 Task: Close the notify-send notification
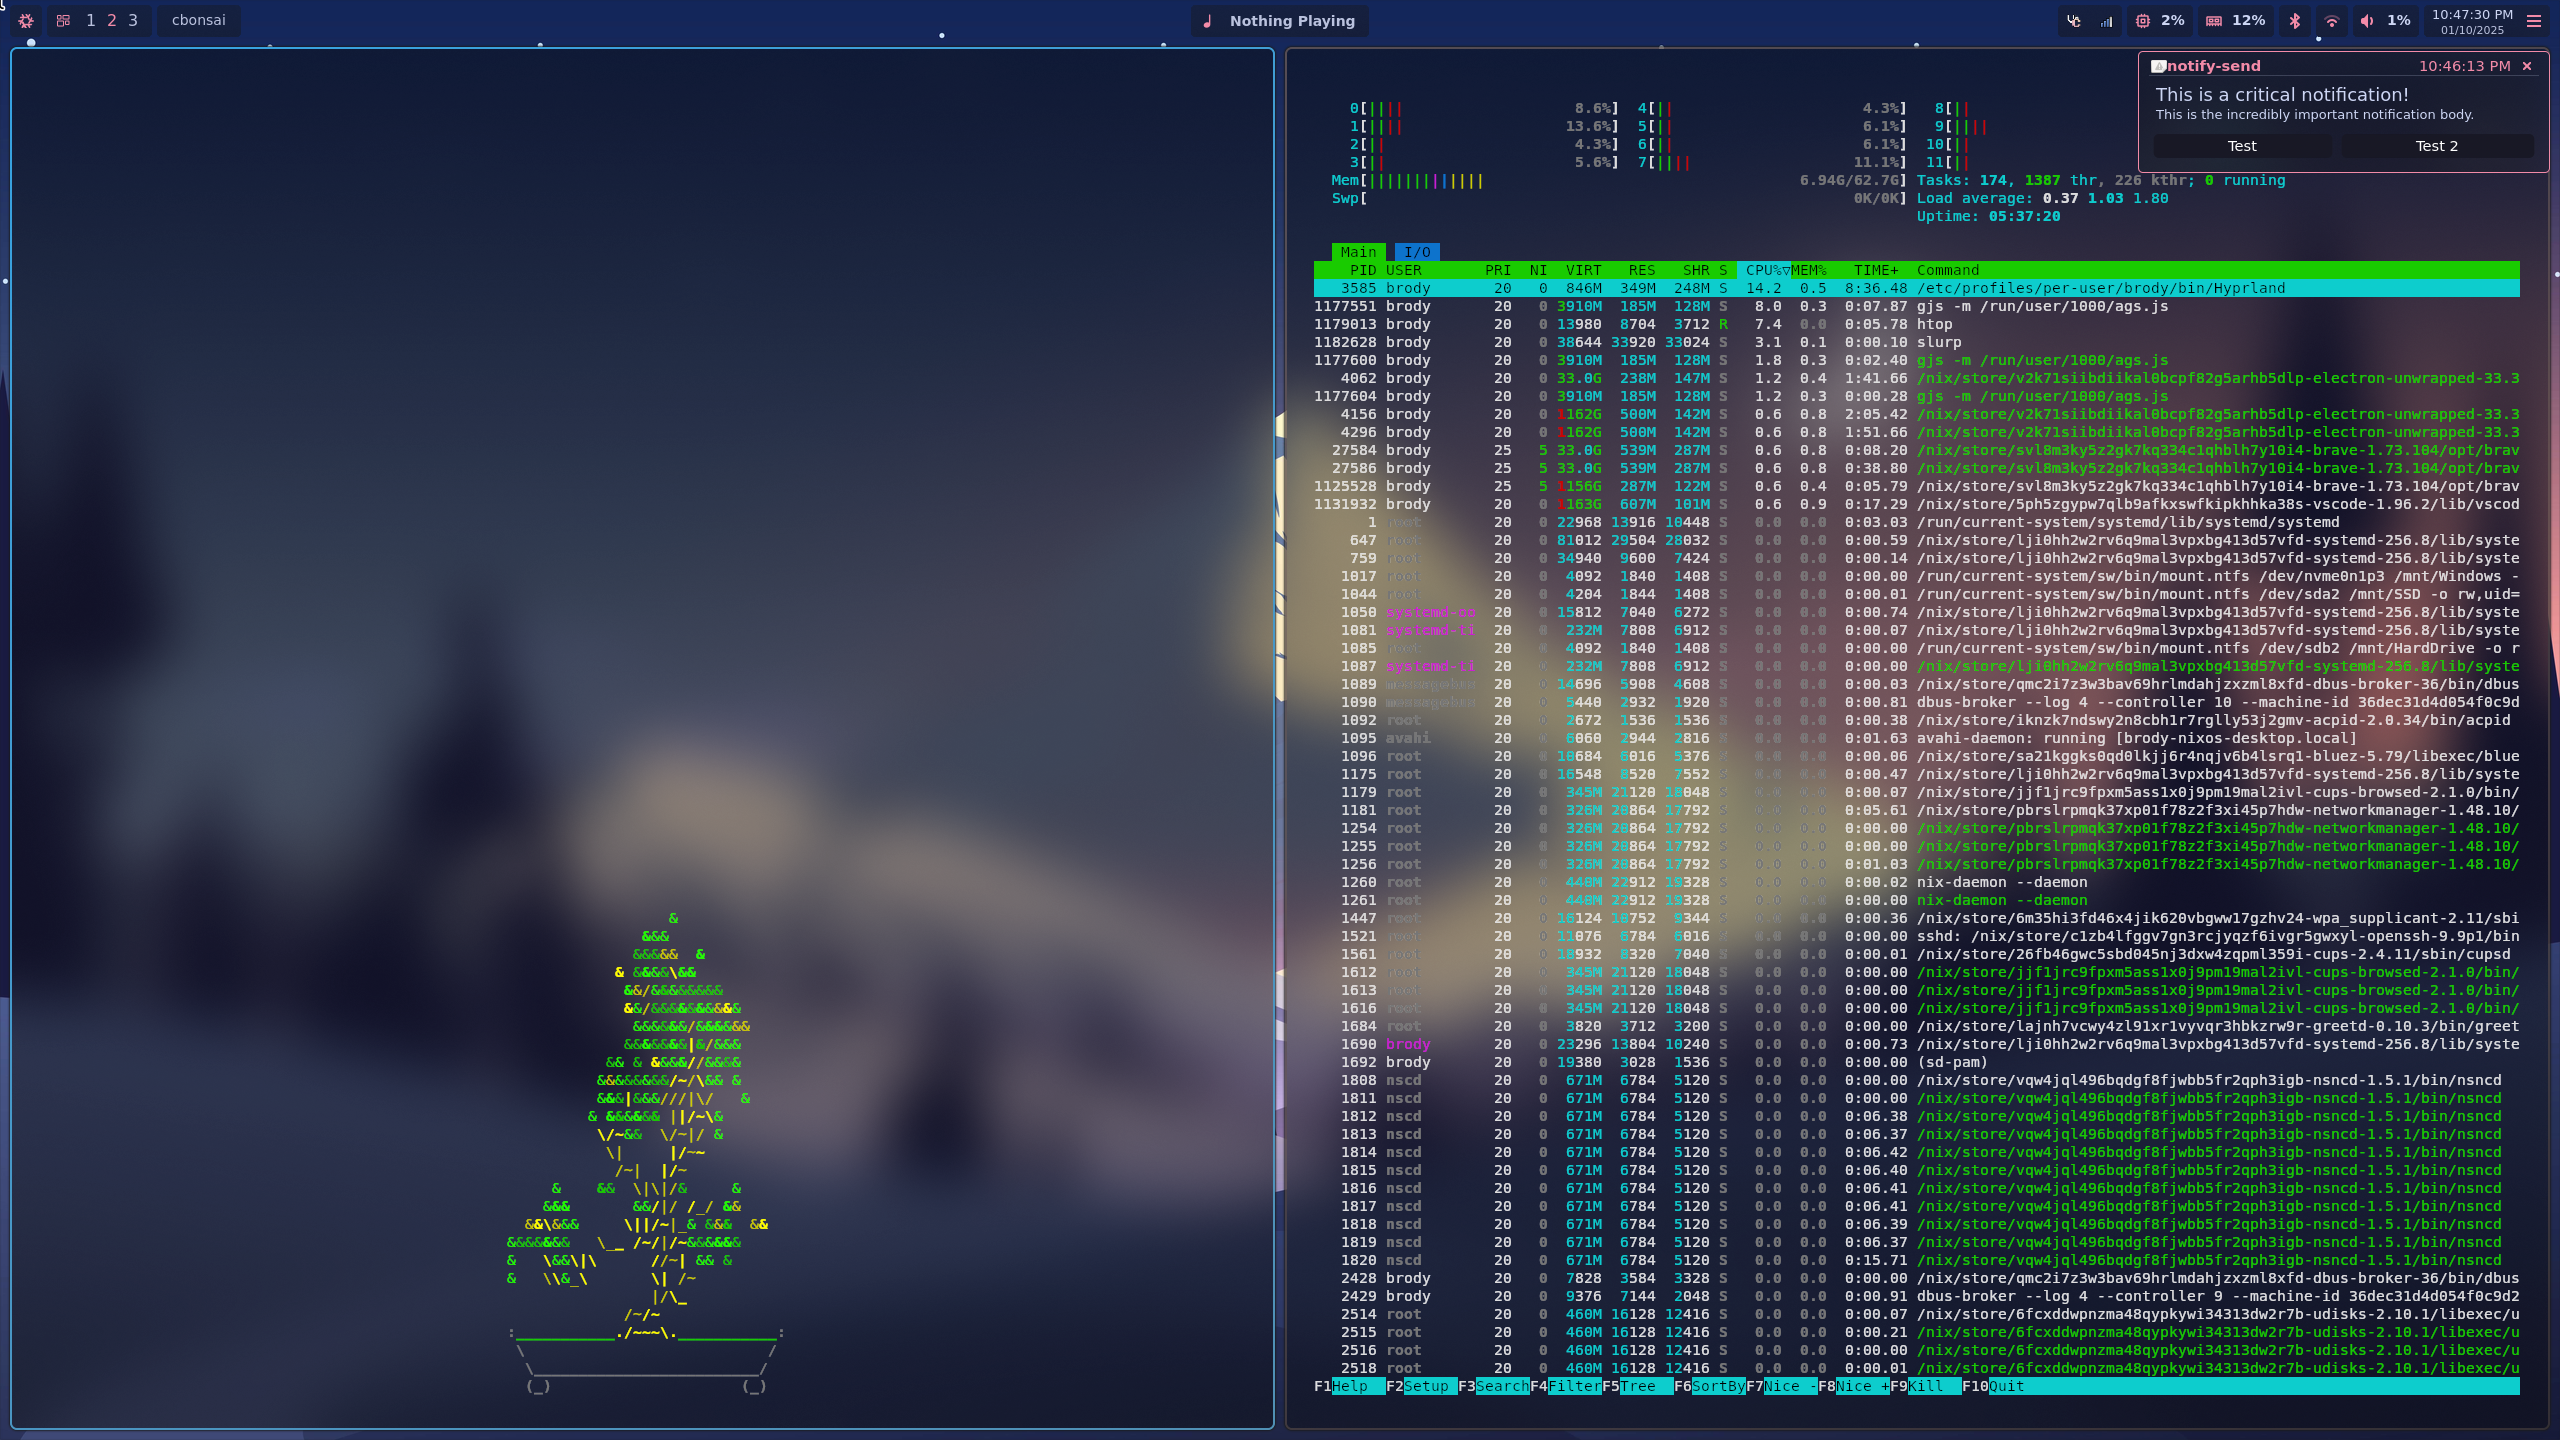2527,66
